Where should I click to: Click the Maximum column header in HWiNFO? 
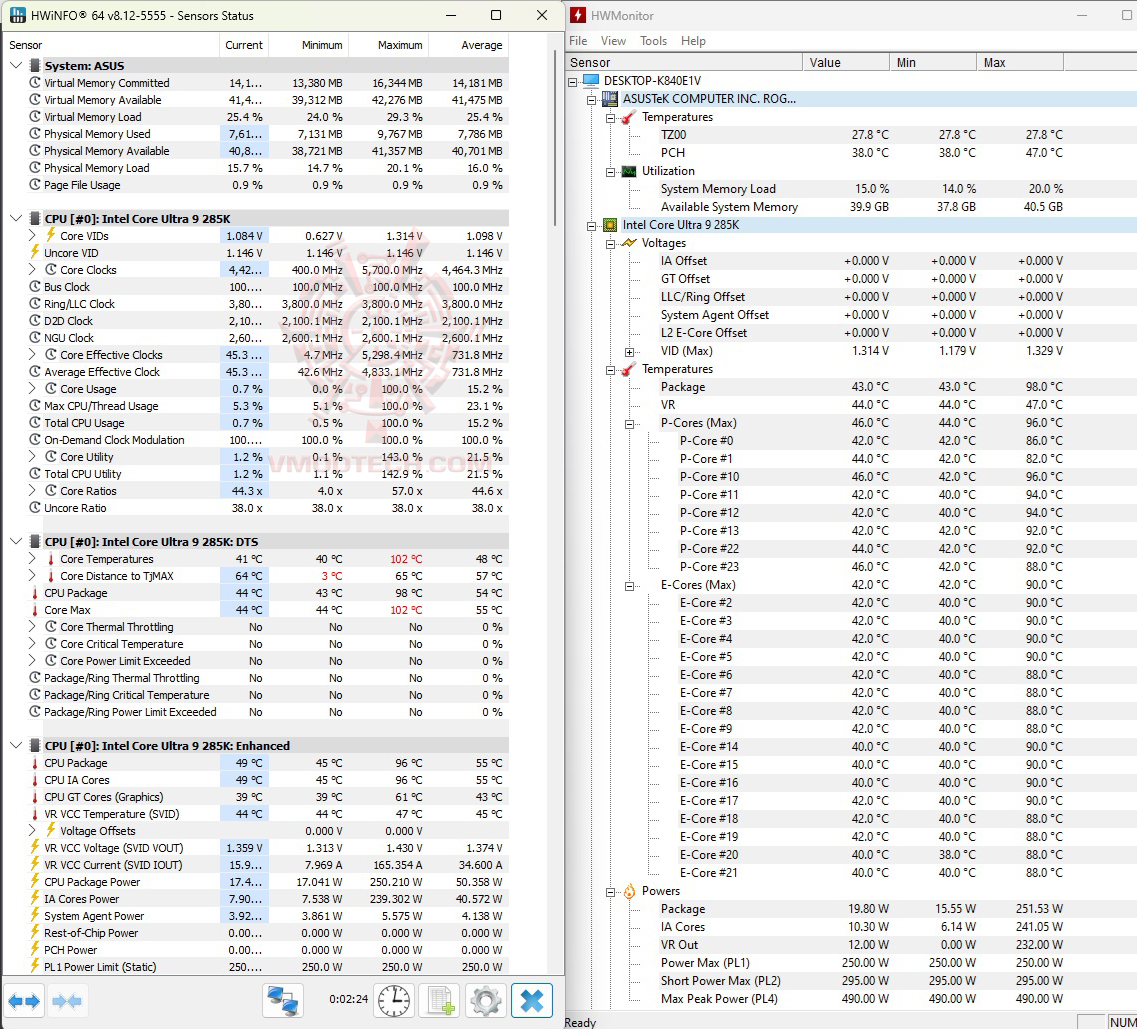(x=389, y=45)
